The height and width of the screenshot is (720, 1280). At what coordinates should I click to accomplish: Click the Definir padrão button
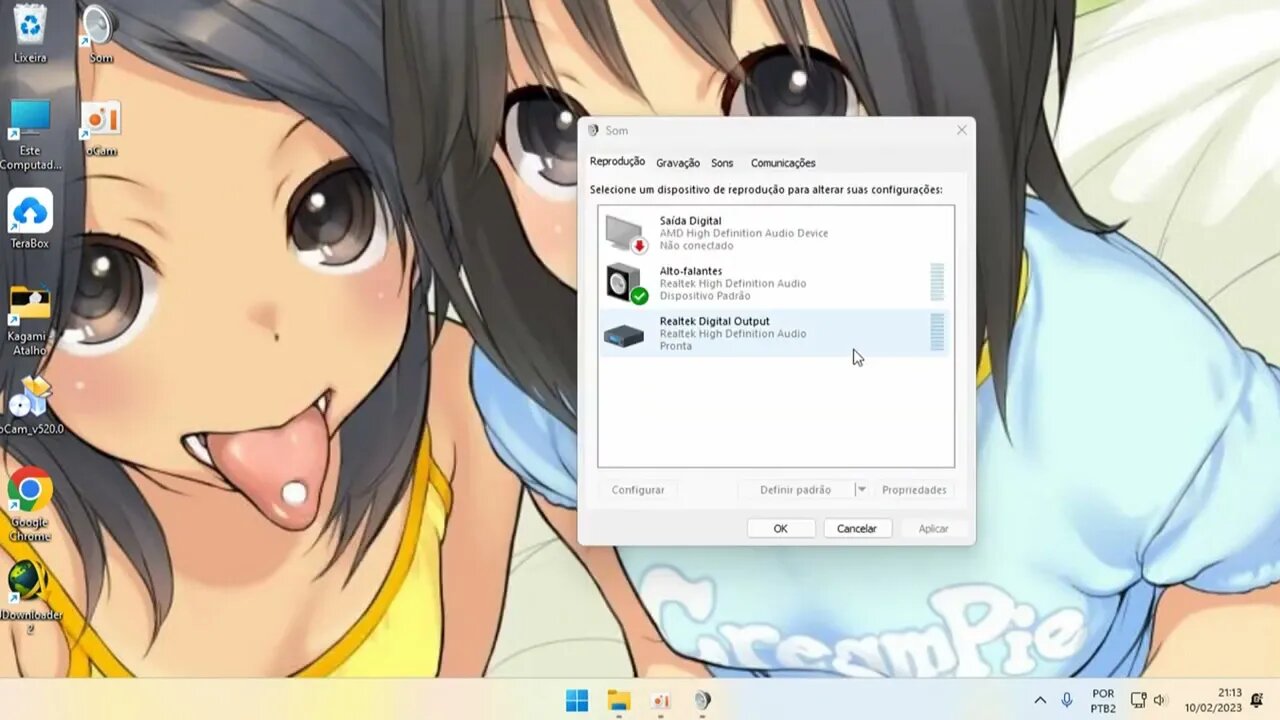coord(796,490)
